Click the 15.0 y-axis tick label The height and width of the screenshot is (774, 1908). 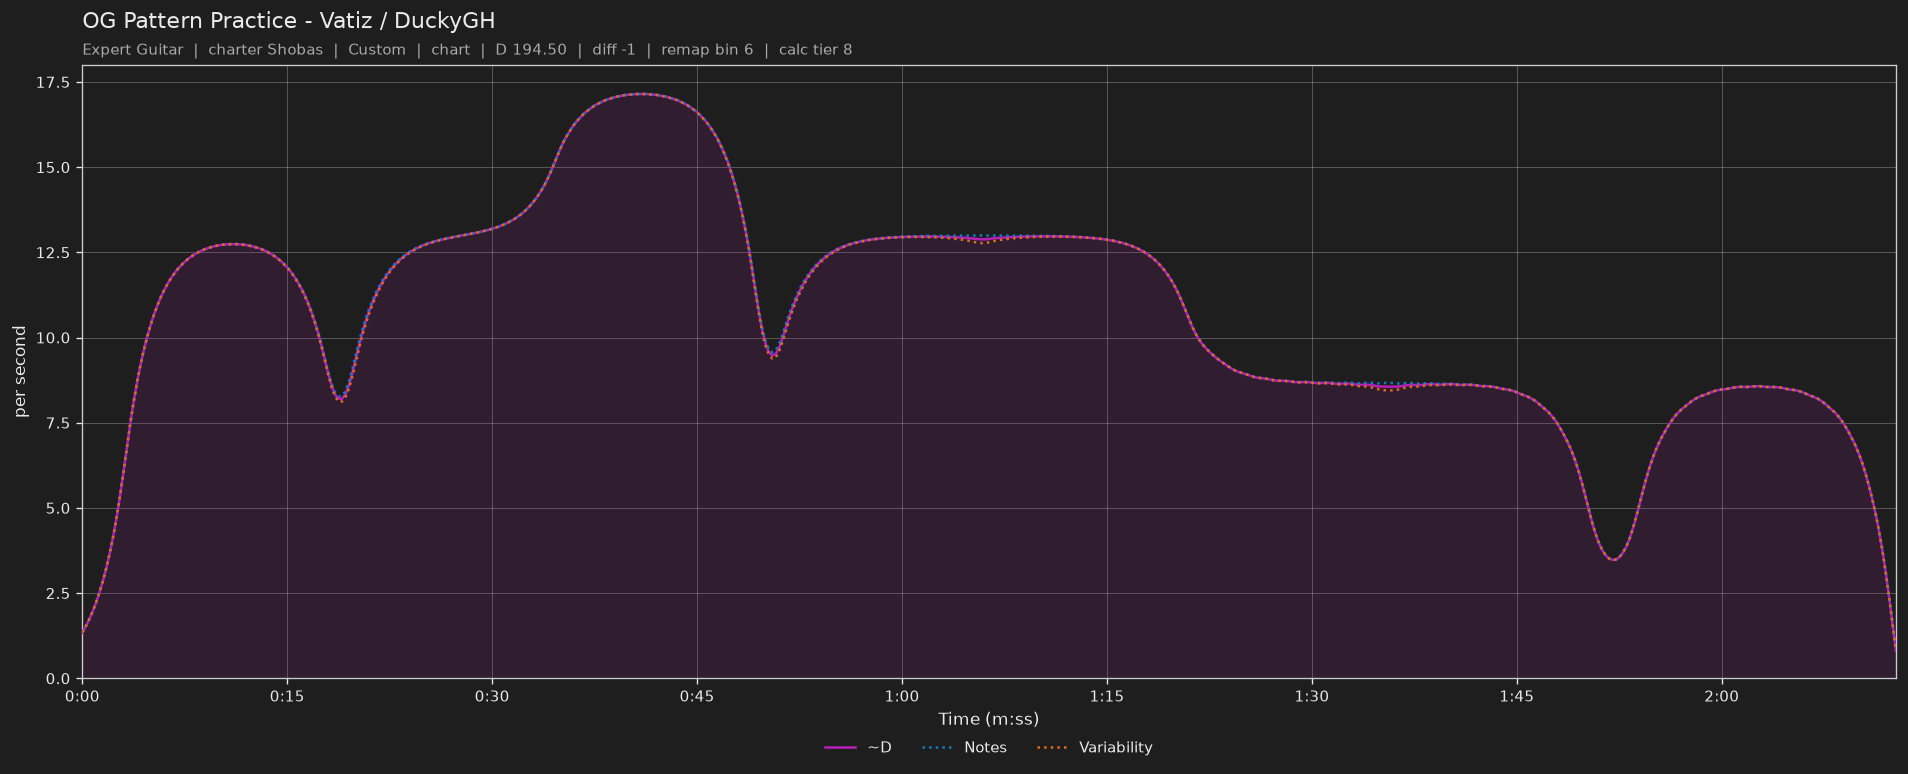[x=52, y=168]
